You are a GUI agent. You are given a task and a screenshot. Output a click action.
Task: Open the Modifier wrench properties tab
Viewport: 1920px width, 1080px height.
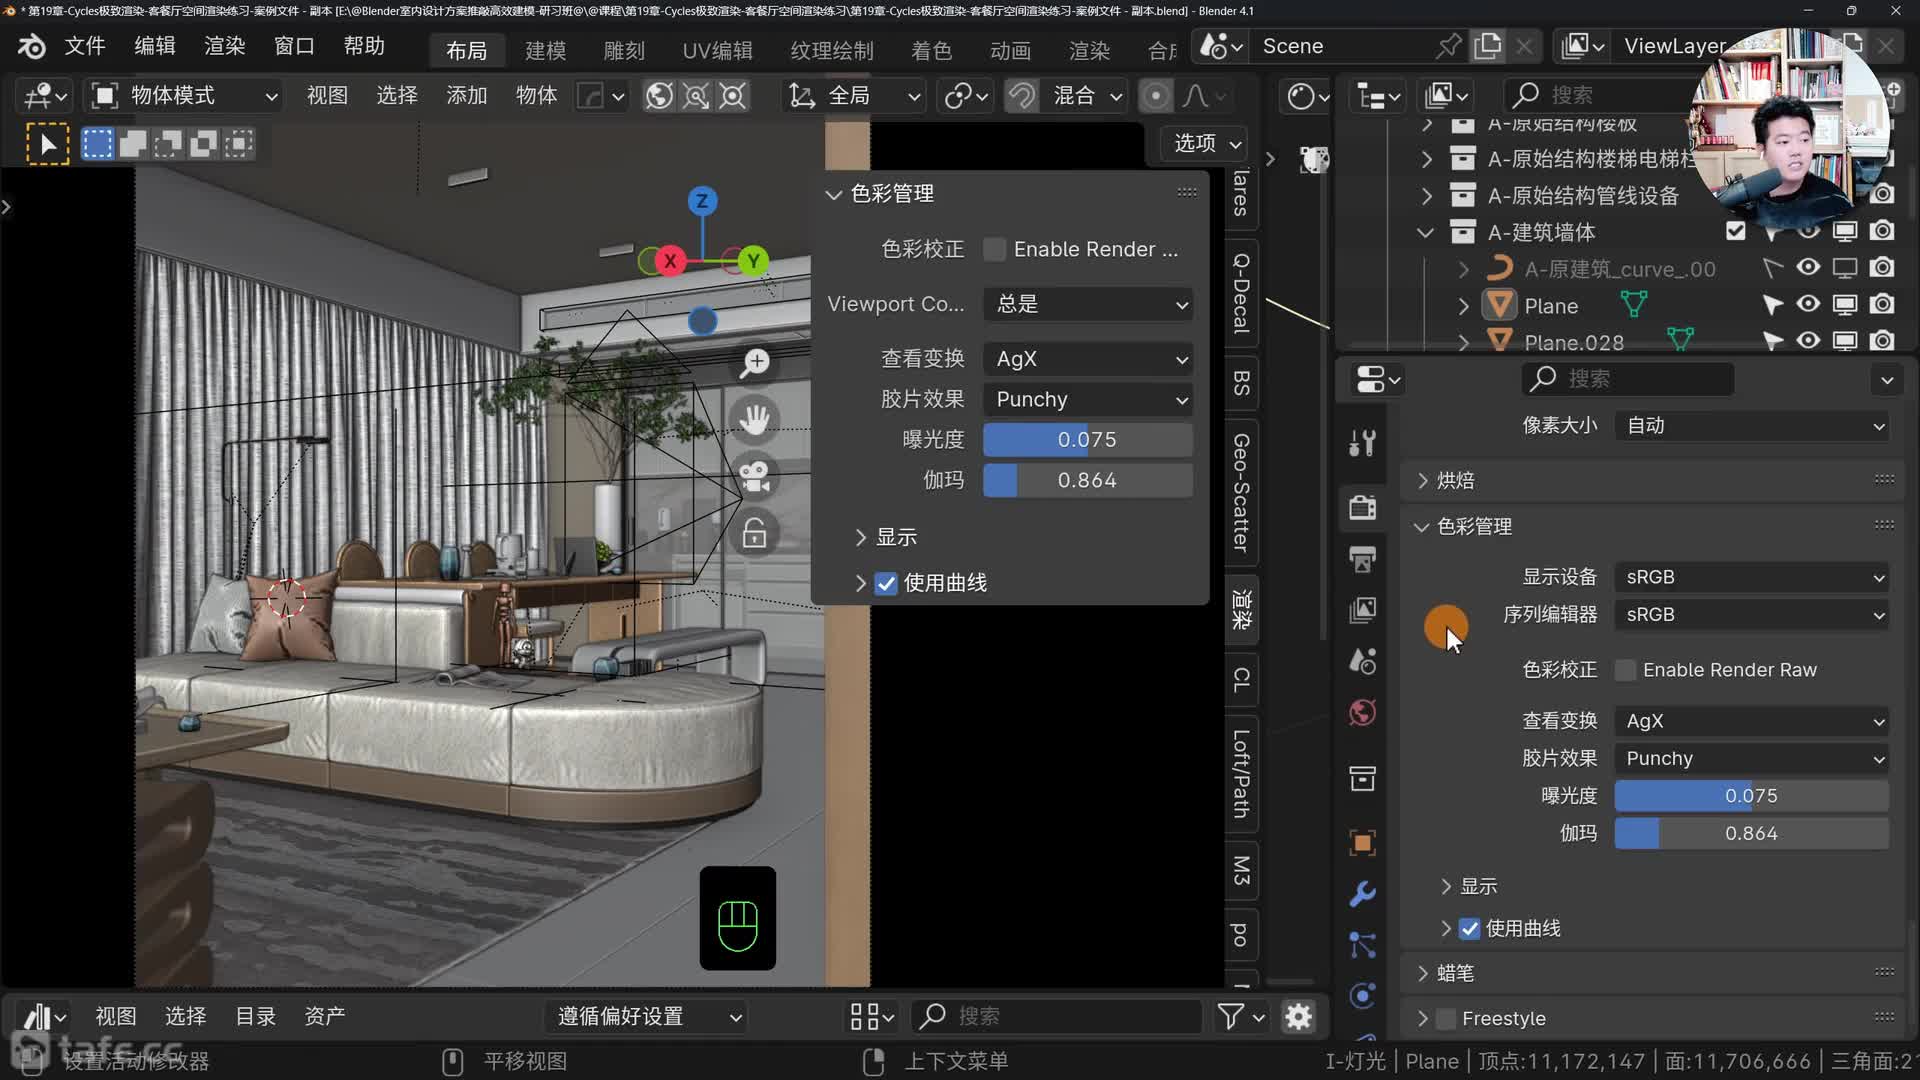1362,893
